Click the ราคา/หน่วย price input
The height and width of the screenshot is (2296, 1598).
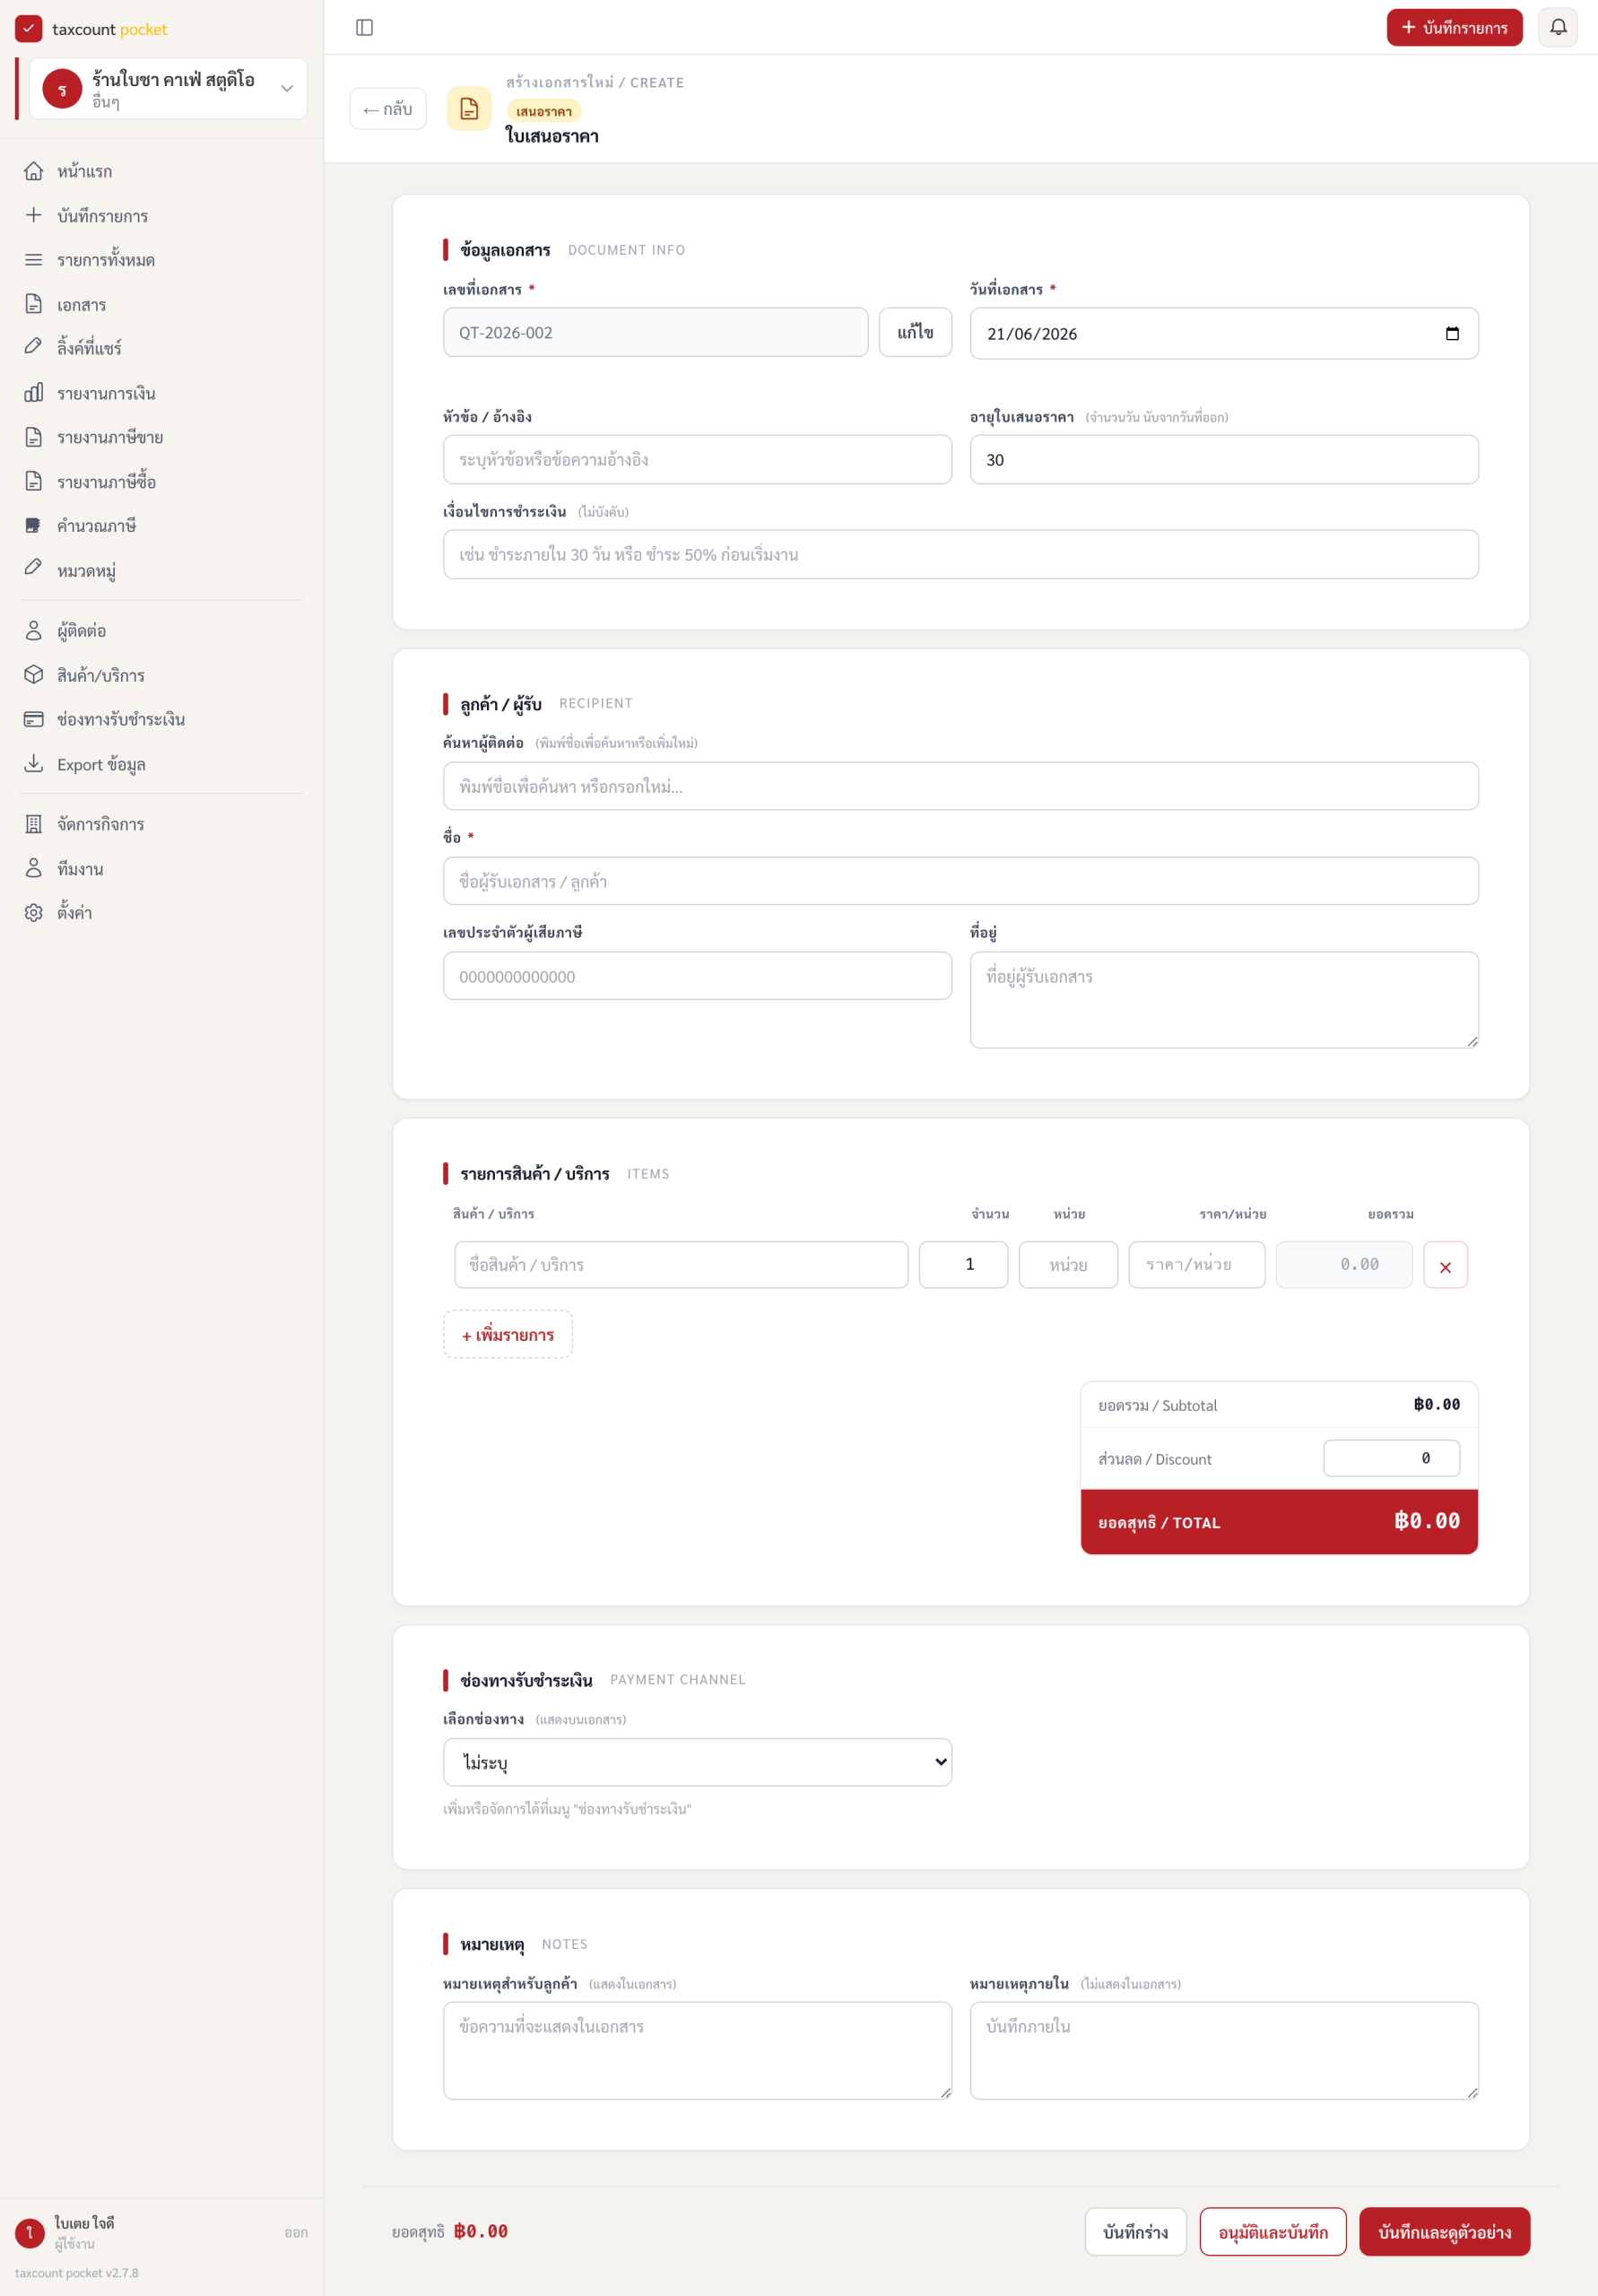pos(1197,1265)
